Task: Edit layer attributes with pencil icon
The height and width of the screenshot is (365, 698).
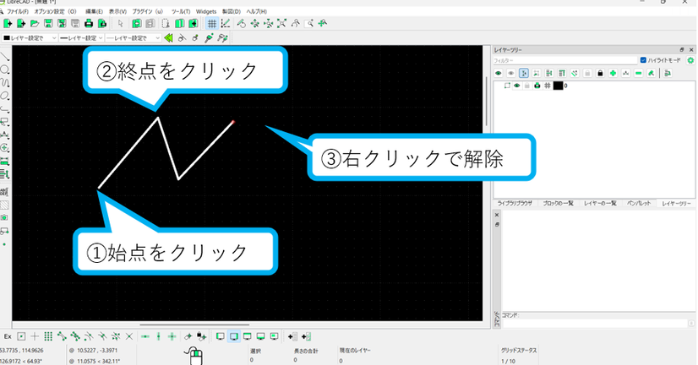Action: [x=651, y=73]
